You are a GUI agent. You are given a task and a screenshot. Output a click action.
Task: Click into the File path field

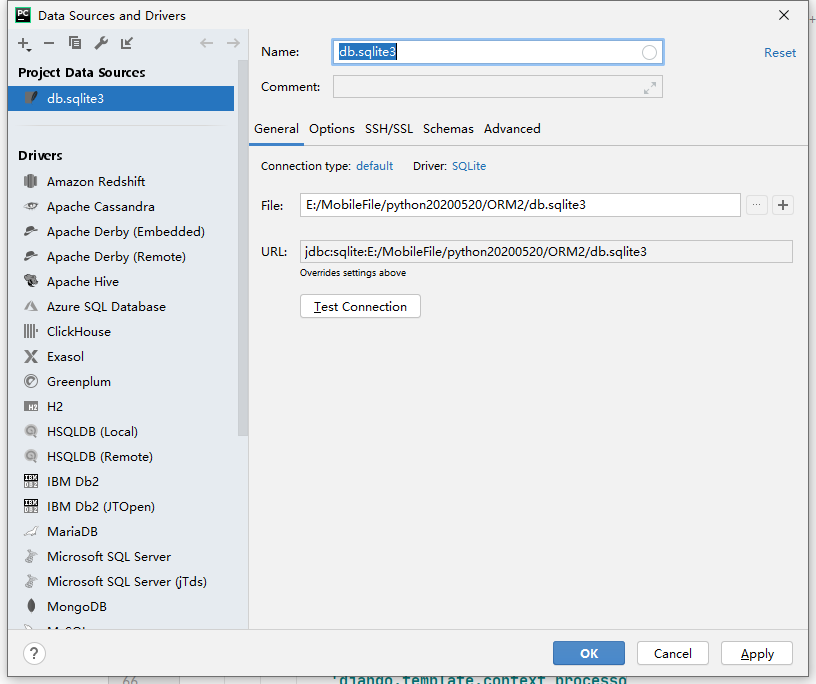(520, 205)
